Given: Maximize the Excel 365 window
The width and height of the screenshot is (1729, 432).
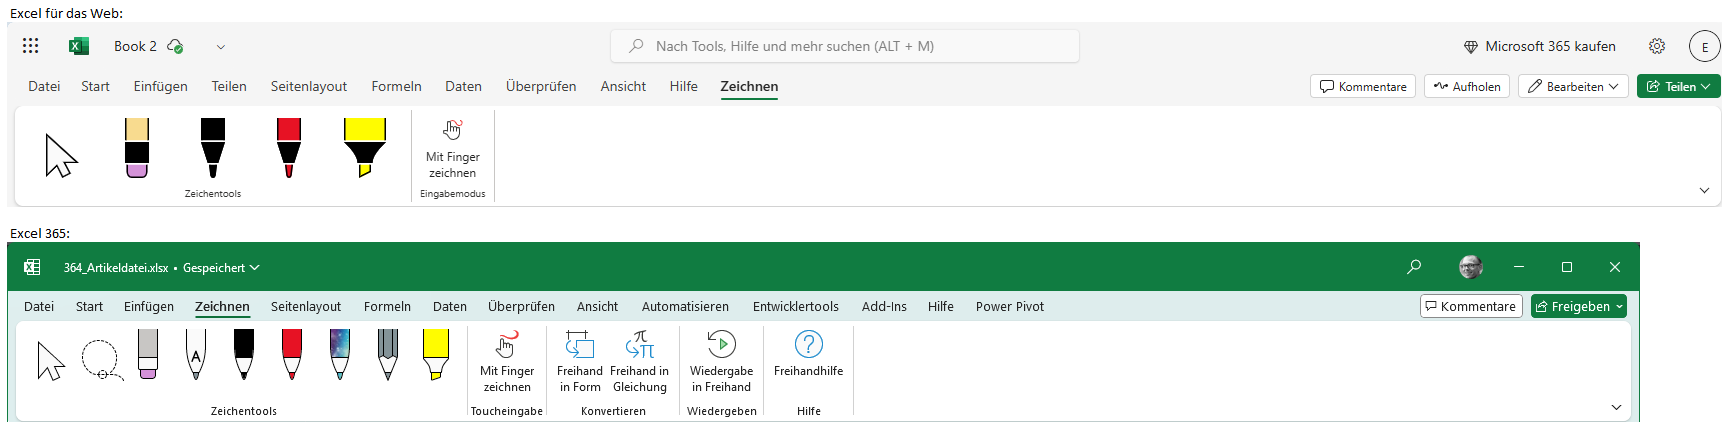Looking at the screenshot, I should pyautogui.click(x=1567, y=267).
